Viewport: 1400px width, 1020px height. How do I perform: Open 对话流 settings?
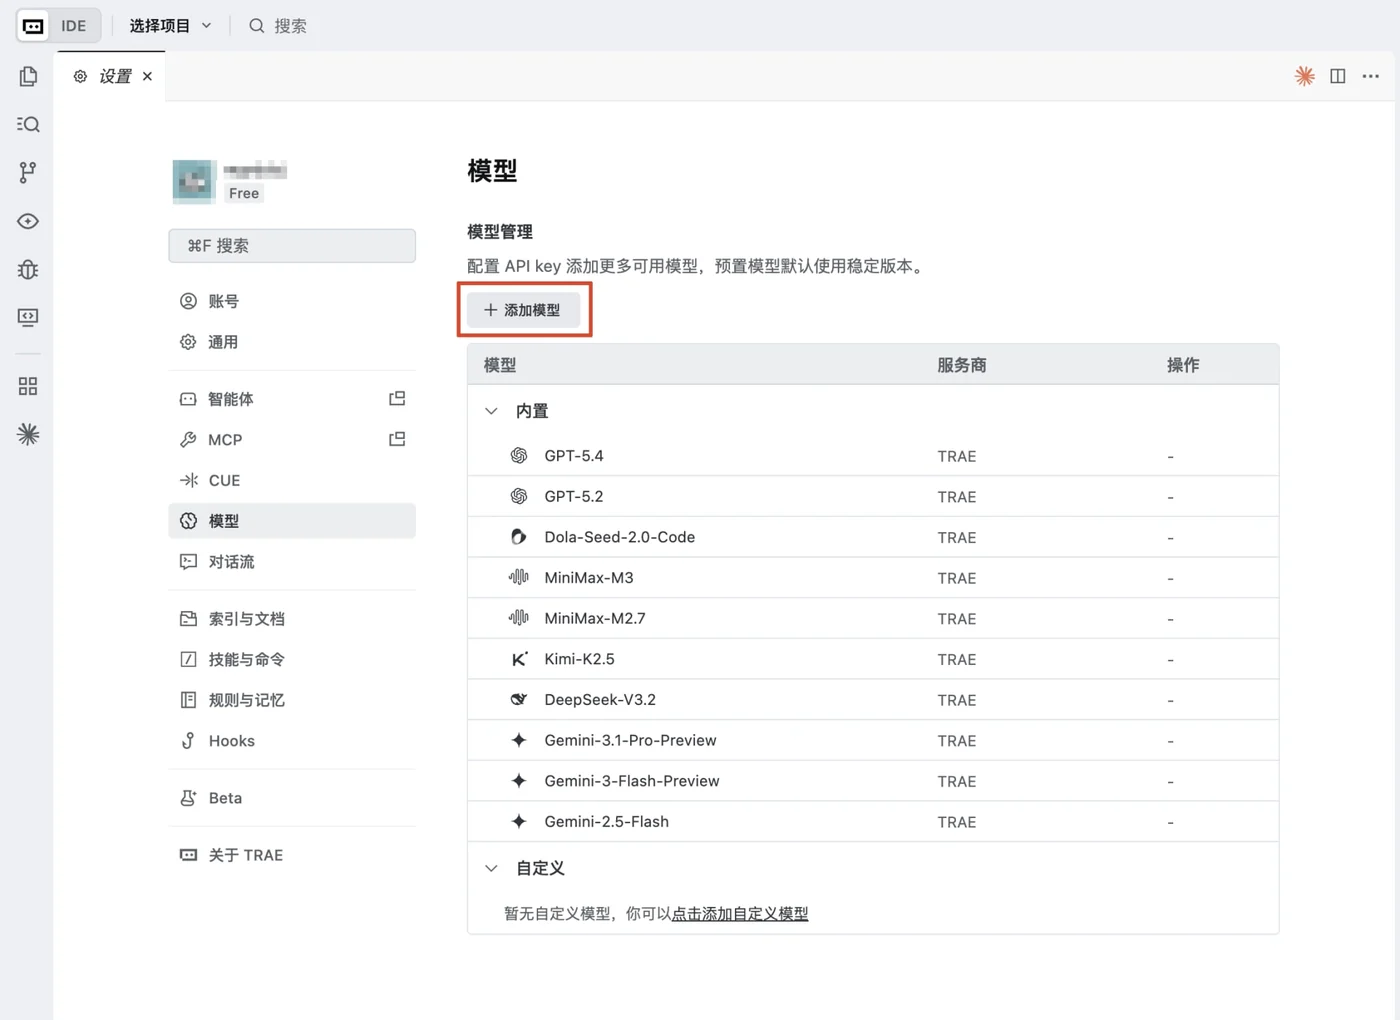point(292,562)
